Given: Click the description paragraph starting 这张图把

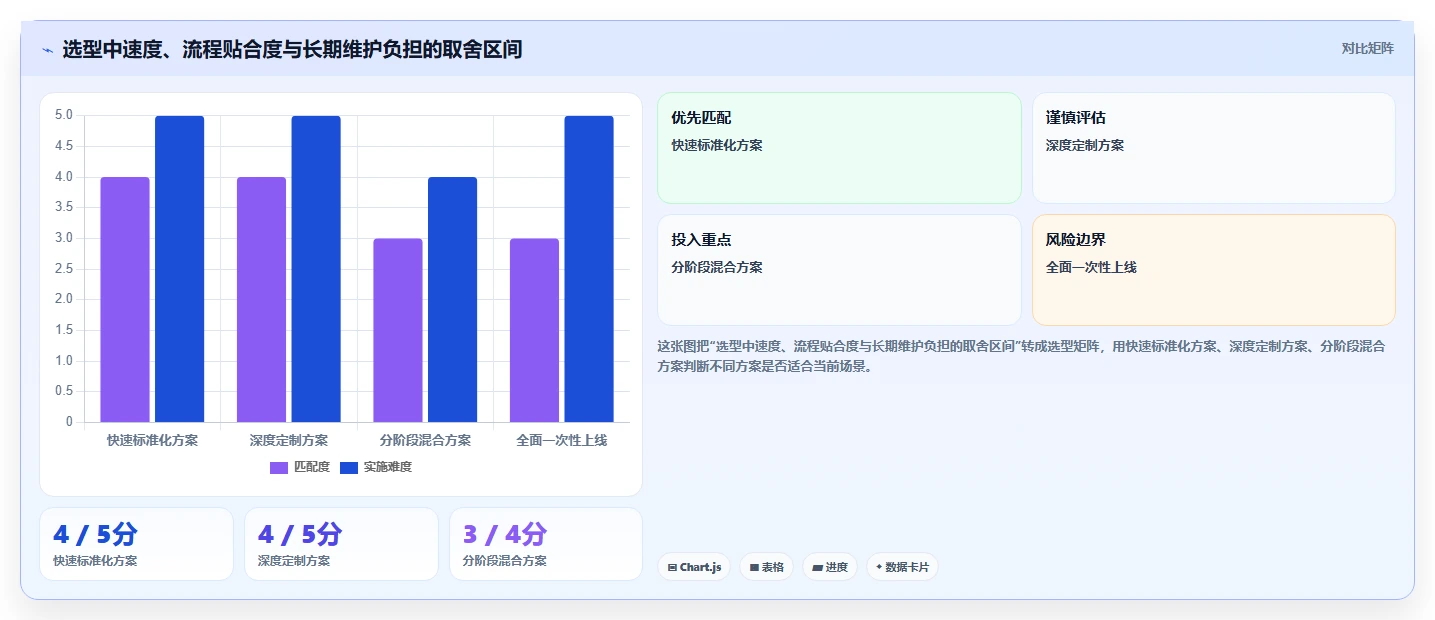Looking at the screenshot, I should coord(1021,356).
